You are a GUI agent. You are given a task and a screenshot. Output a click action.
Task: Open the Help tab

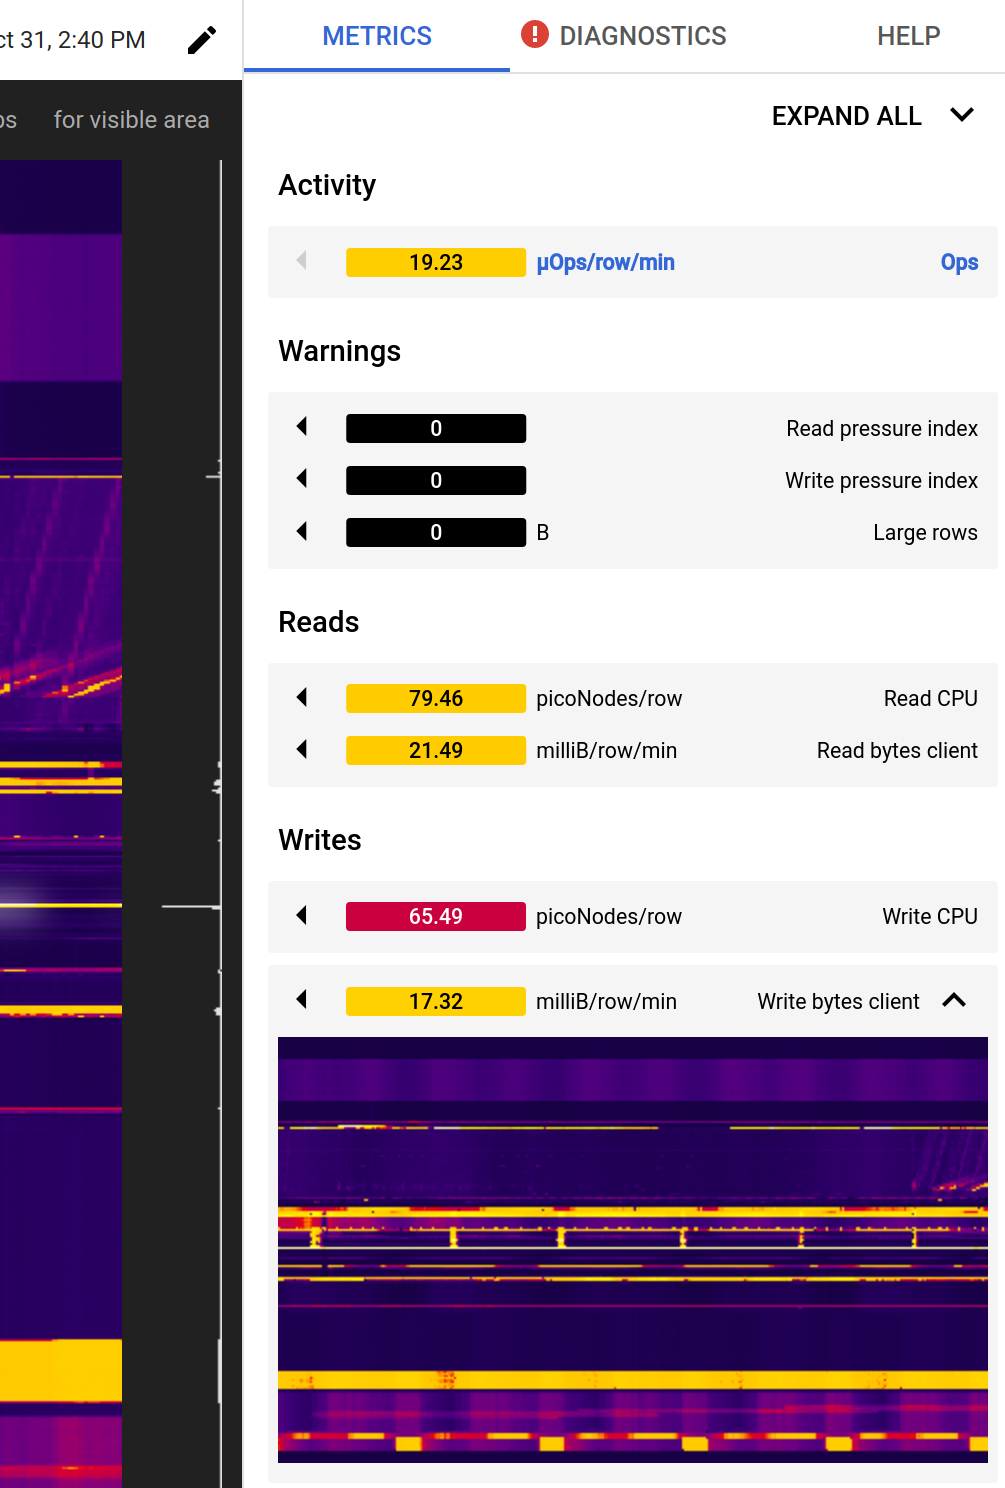908,35
